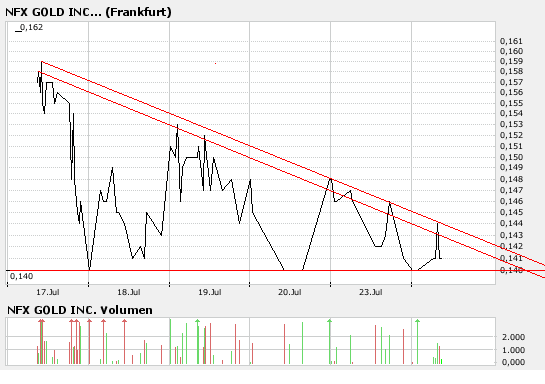Click the 0,146 price axis label
545x384 pixels.
point(511,201)
